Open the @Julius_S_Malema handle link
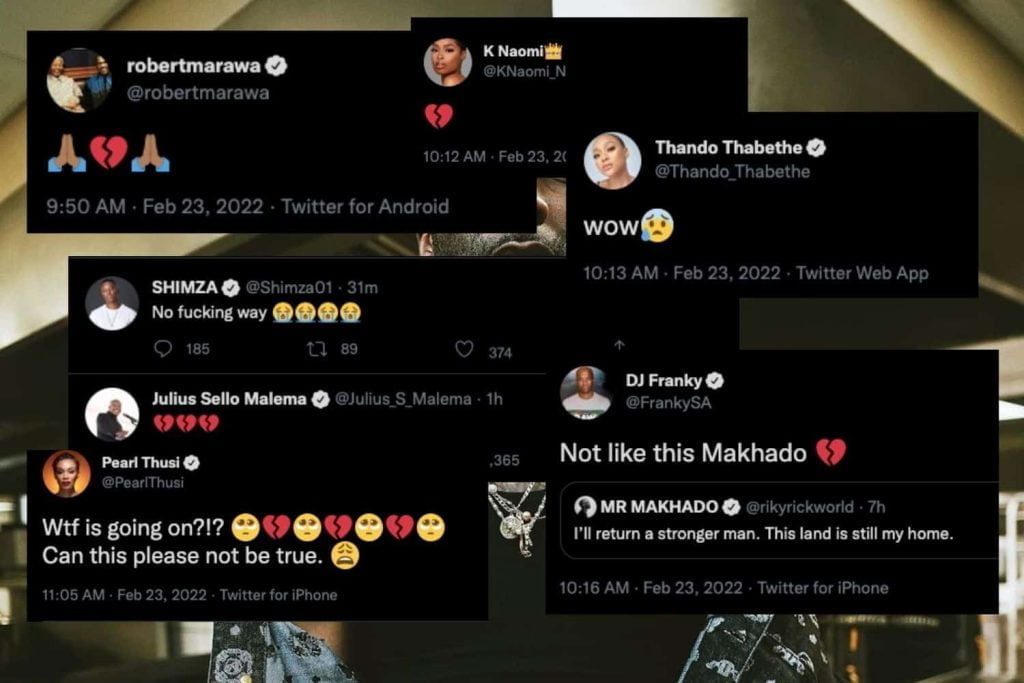 click(403, 399)
